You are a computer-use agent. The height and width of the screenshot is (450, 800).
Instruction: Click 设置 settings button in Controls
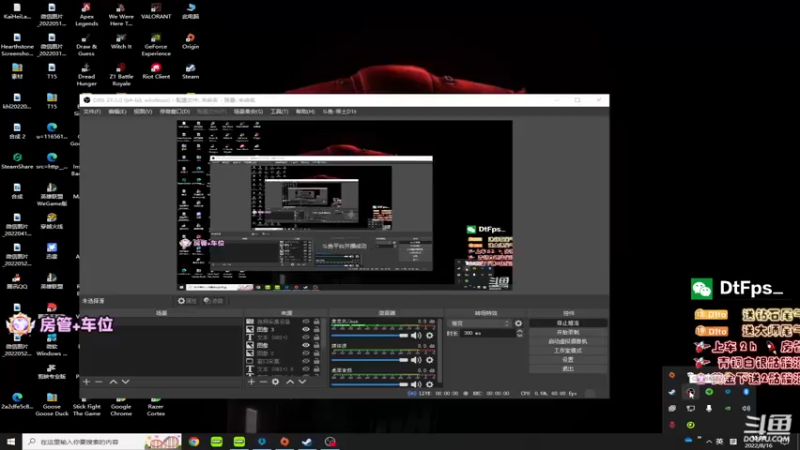click(568, 360)
